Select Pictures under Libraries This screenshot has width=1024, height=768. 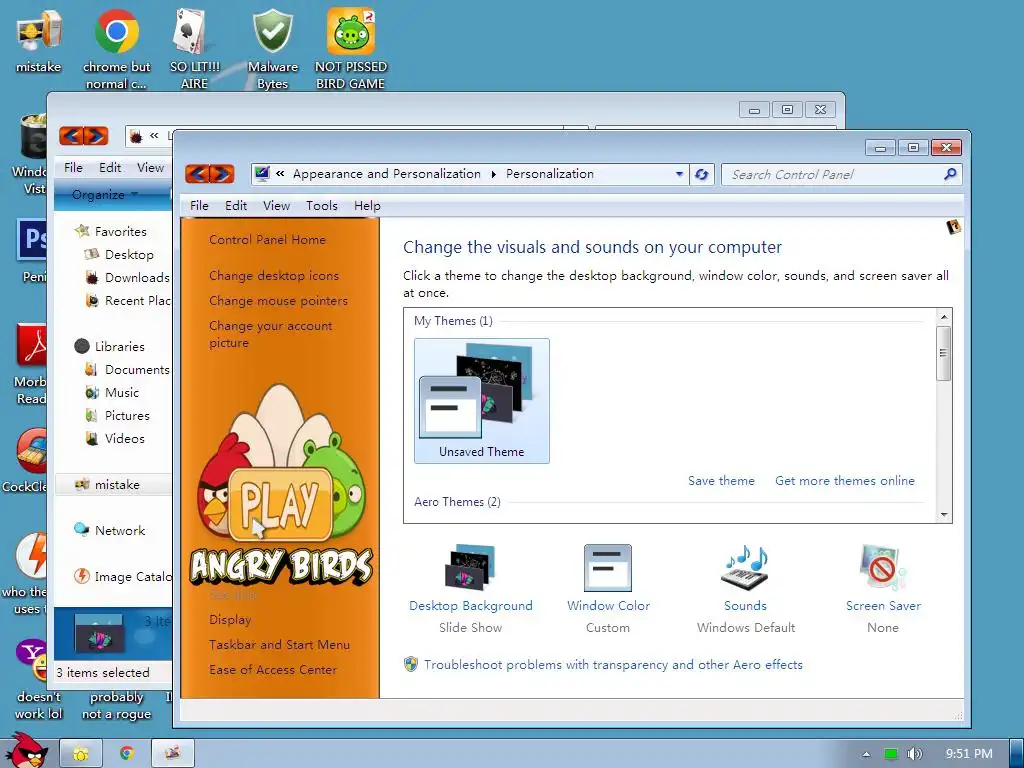point(118,415)
